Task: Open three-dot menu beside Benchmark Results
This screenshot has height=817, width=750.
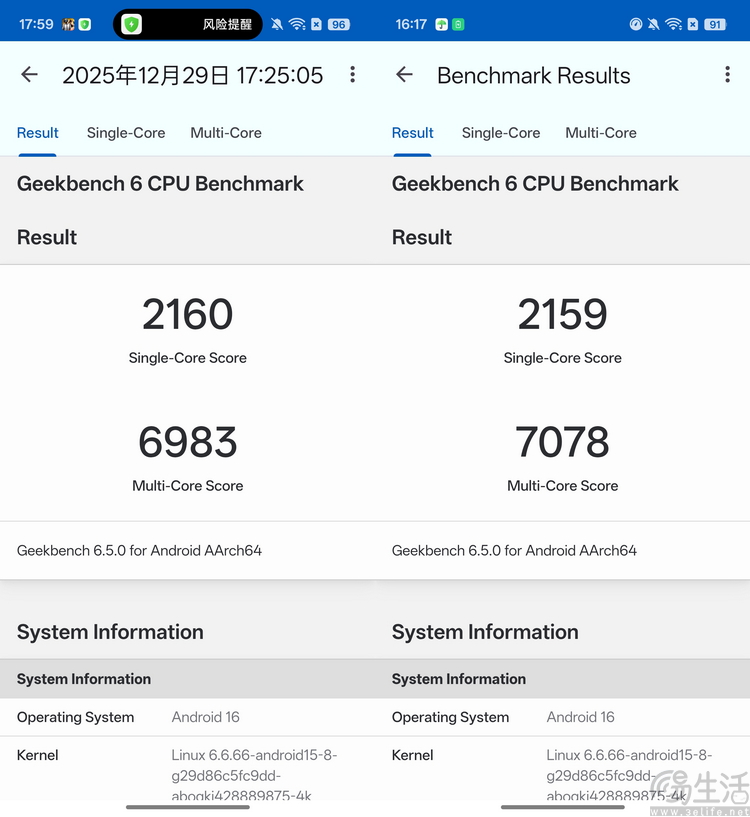Action: click(727, 75)
